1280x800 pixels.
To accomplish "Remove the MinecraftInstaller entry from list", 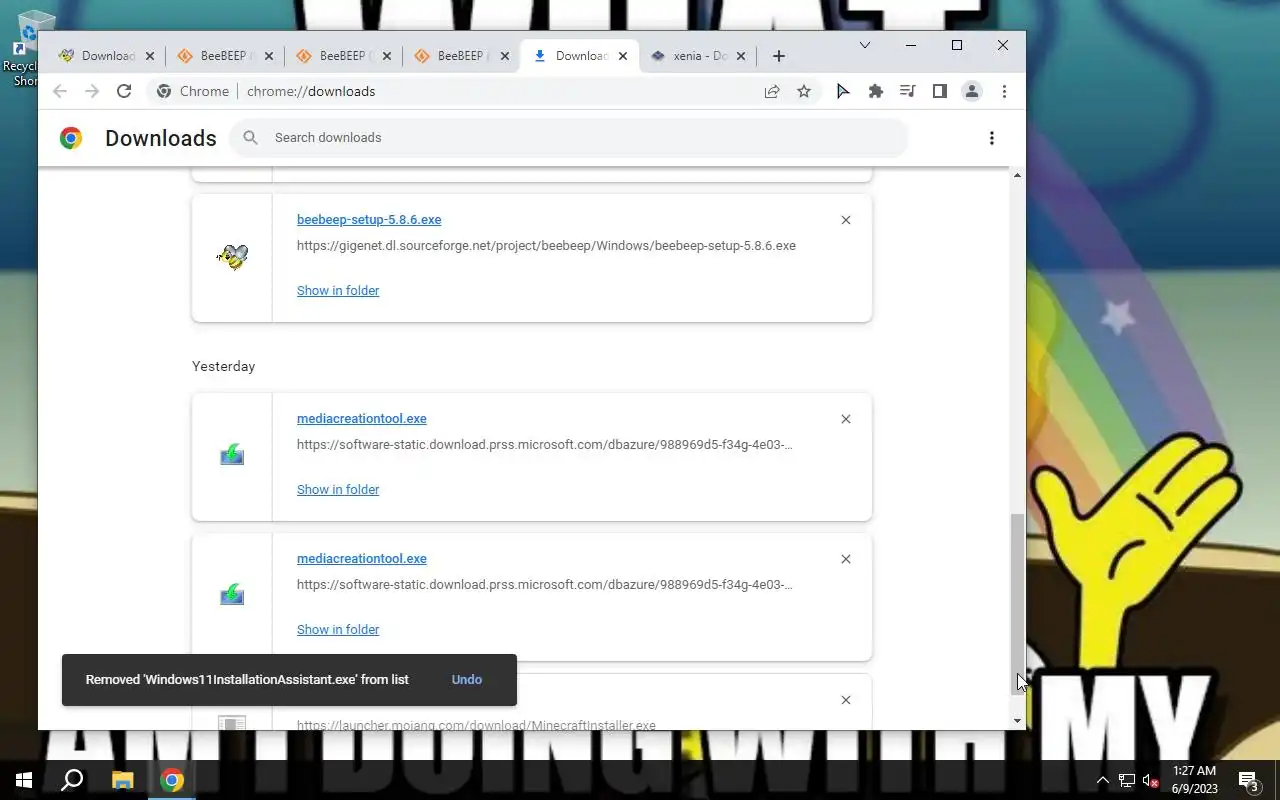I will click(x=846, y=700).
